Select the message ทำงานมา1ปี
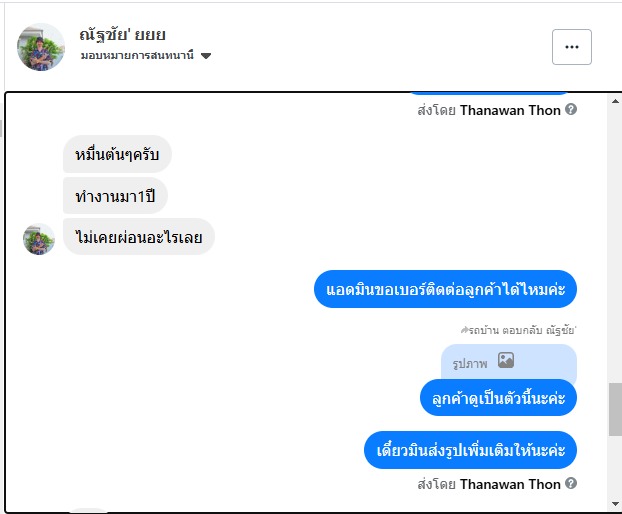 click(x=115, y=196)
